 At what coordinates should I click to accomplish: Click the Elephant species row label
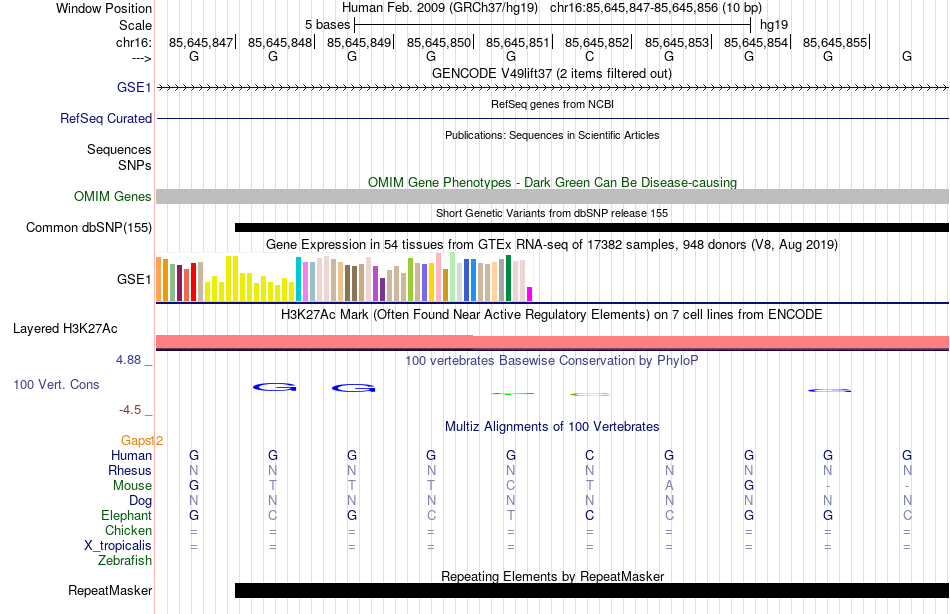(126, 516)
